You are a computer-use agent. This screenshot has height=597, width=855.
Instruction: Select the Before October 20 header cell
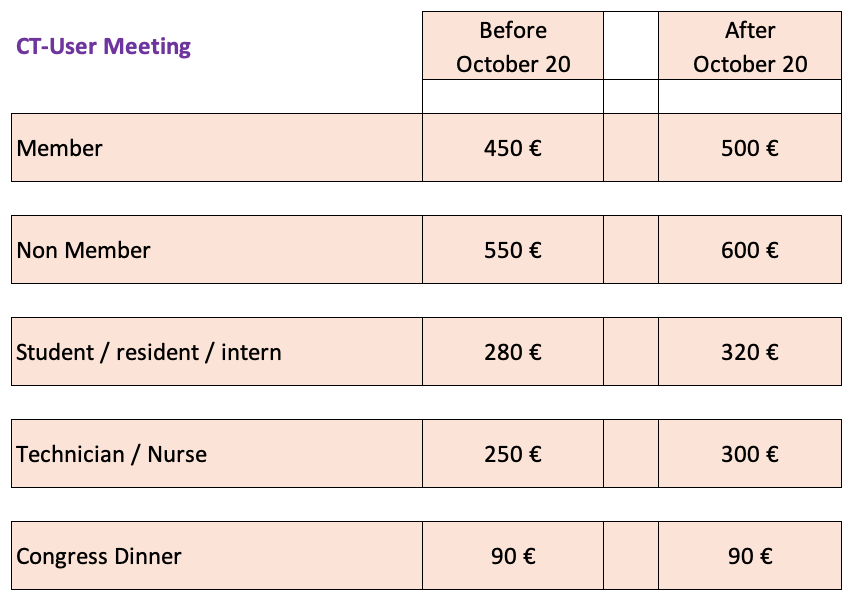(x=513, y=47)
